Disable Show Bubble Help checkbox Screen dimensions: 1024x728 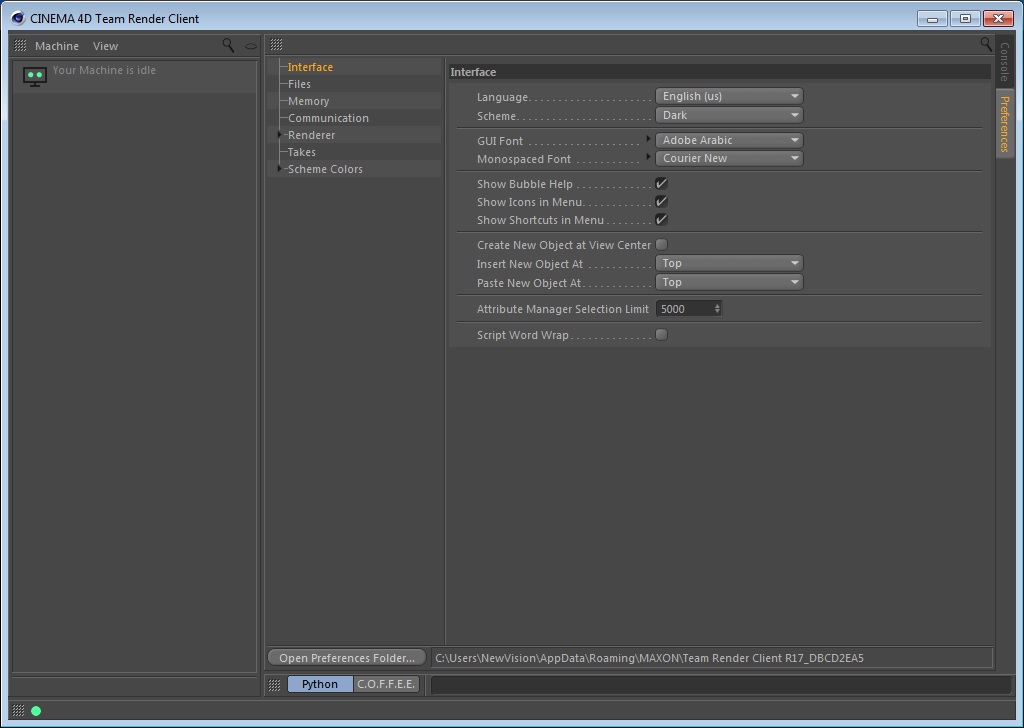click(662, 183)
